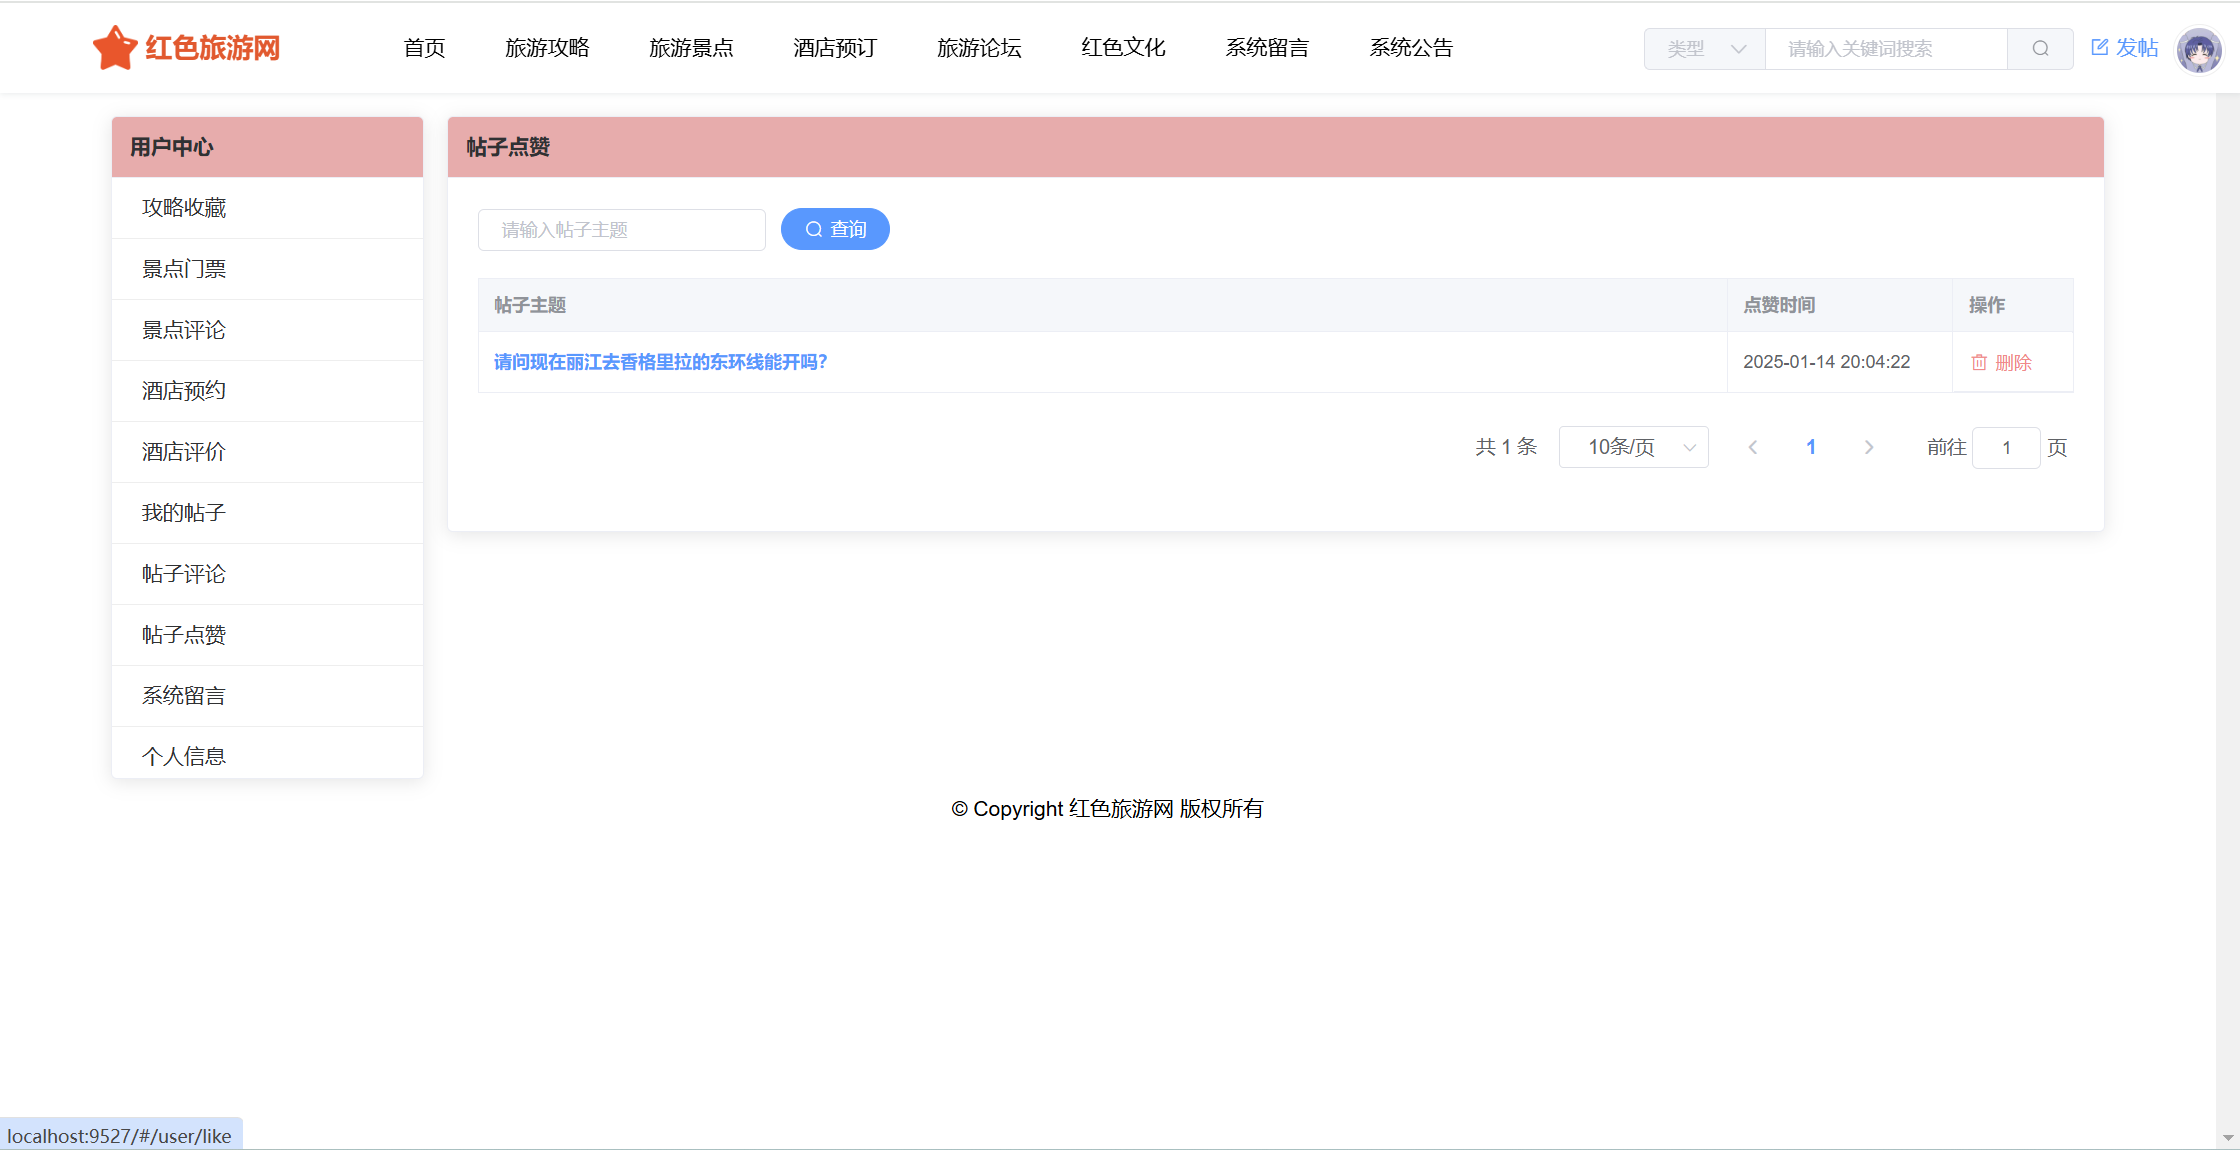
Task: Click the 请输入帖子主题 input field
Action: tap(622, 230)
